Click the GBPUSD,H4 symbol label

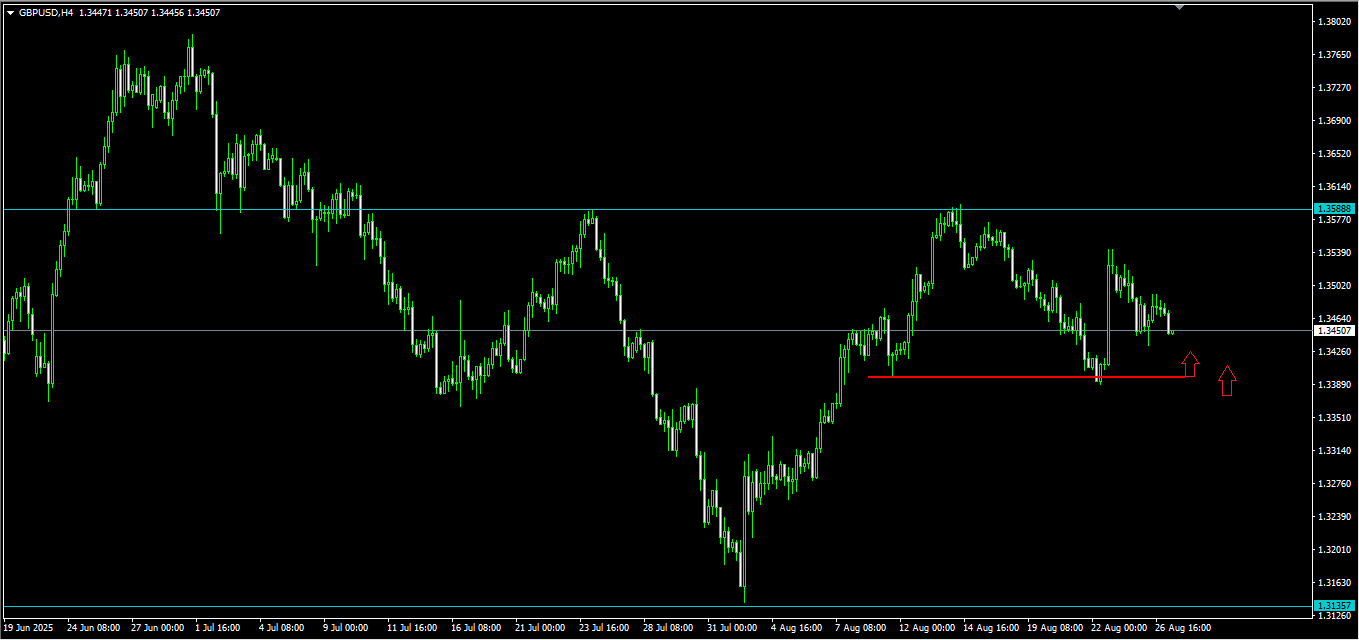47,13
